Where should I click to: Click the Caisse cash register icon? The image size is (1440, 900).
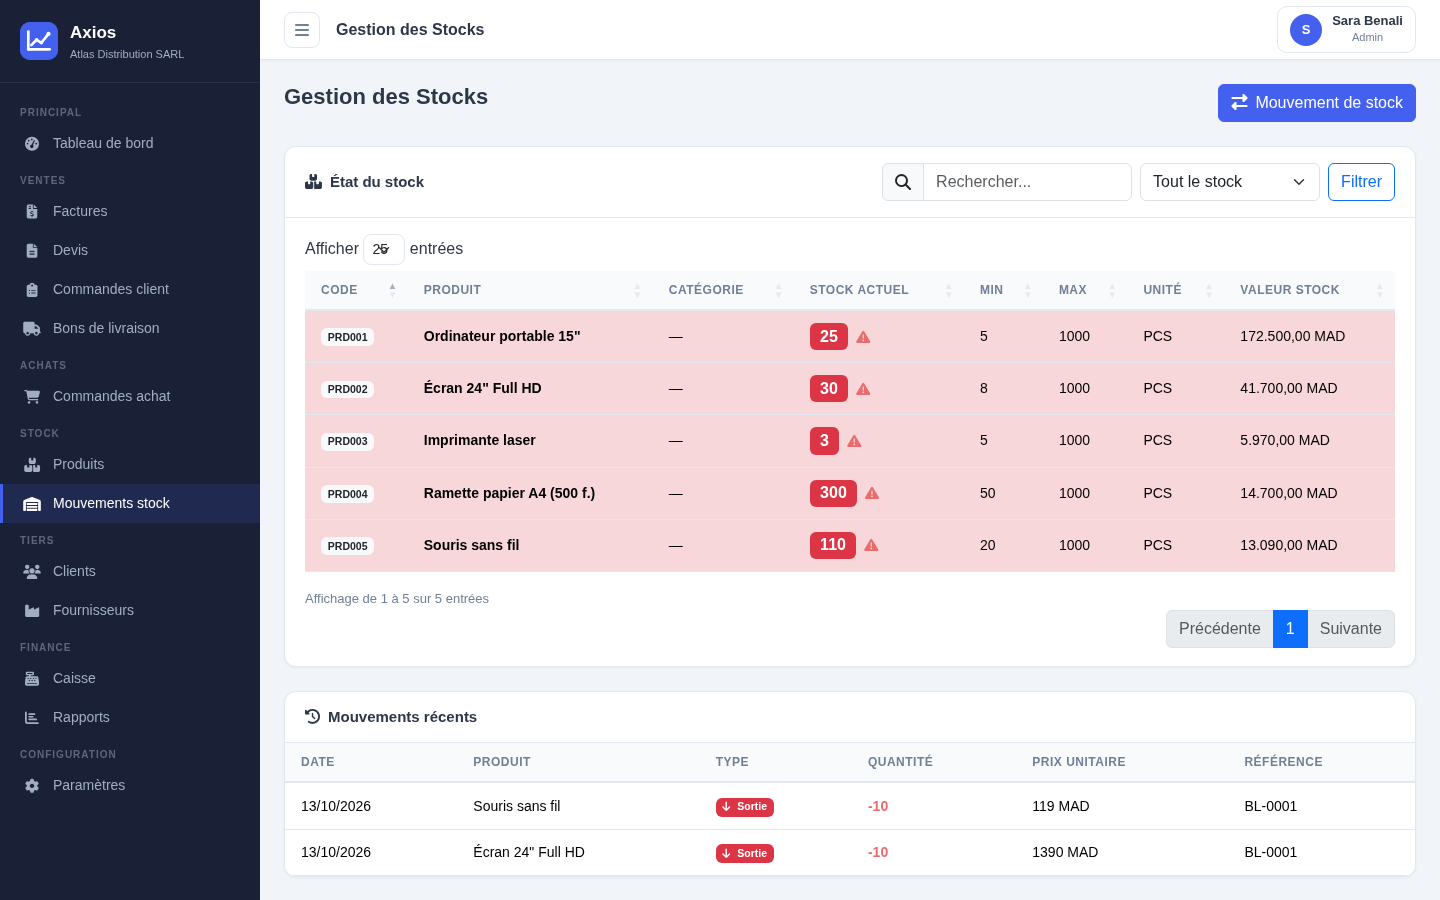coord(32,678)
